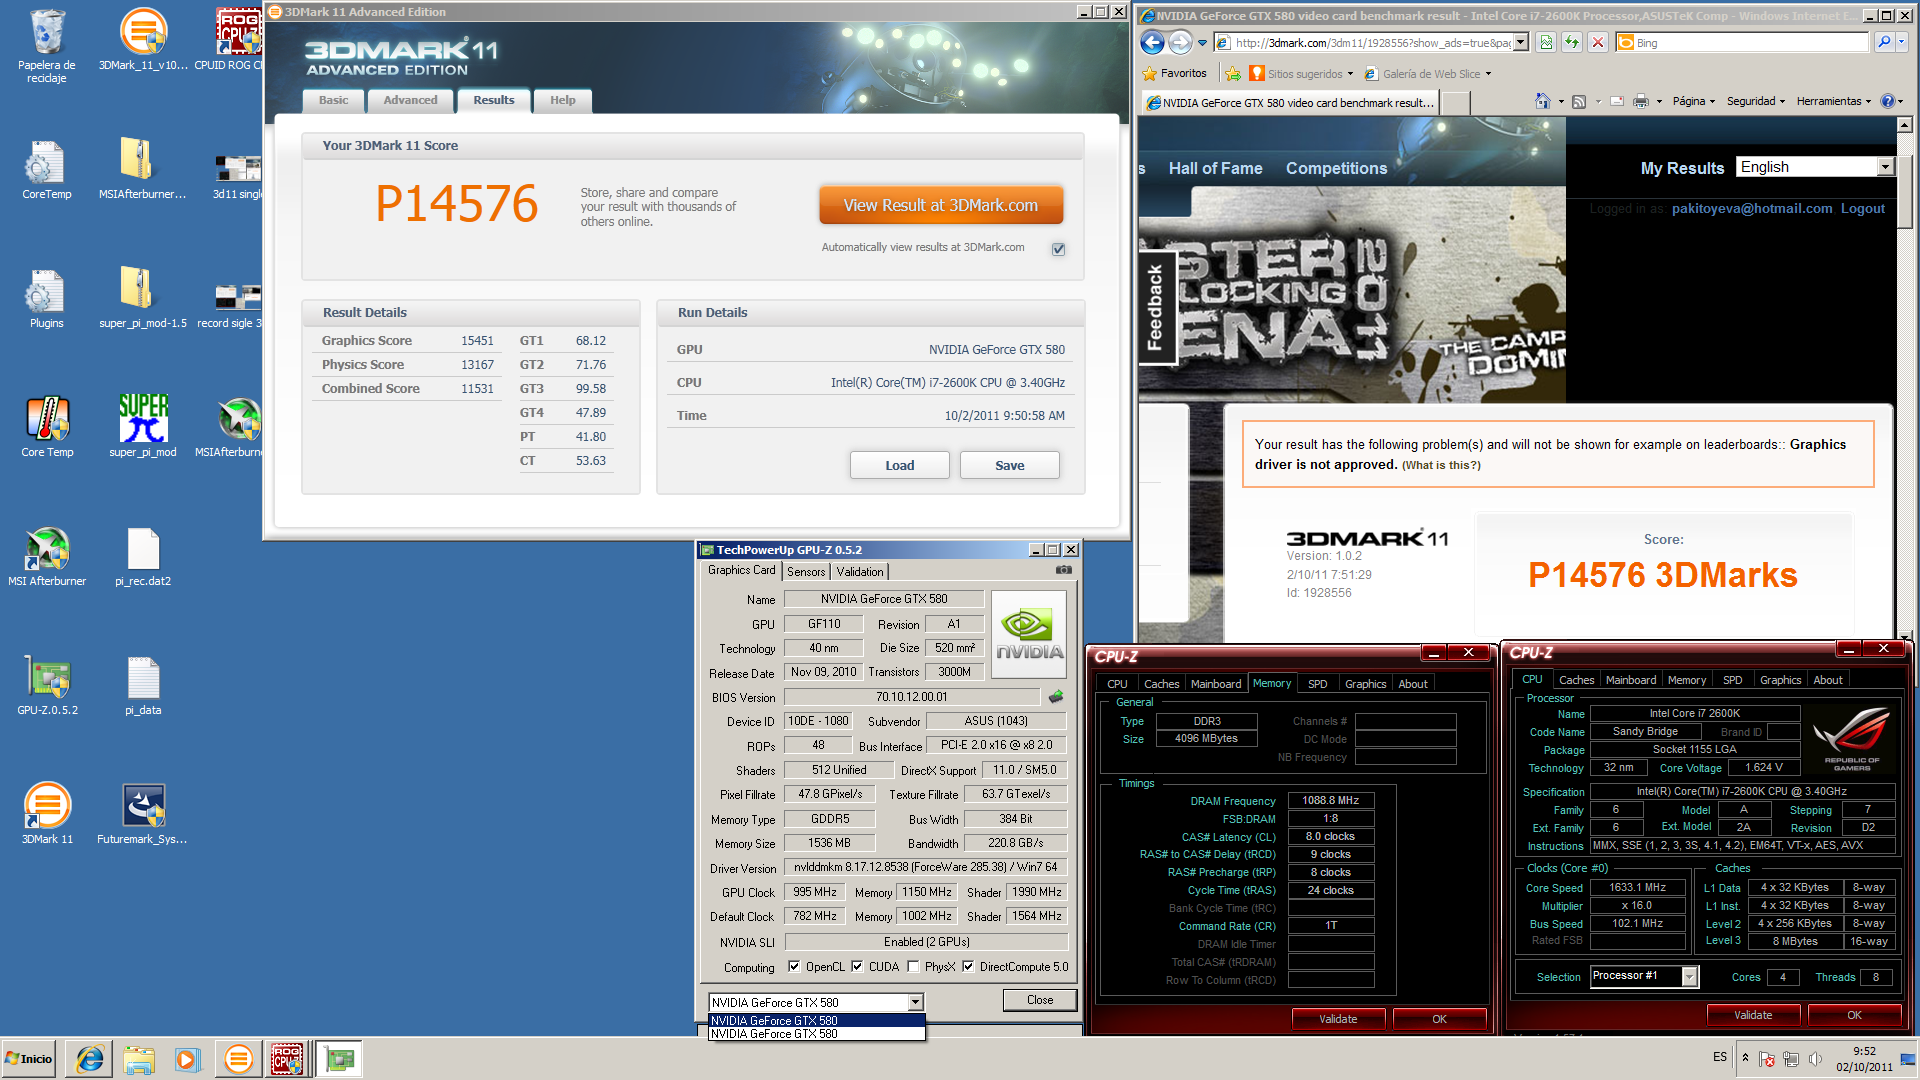Click the Close button in GPU-Z
The image size is (1920, 1080).
click(1040, 1000)
